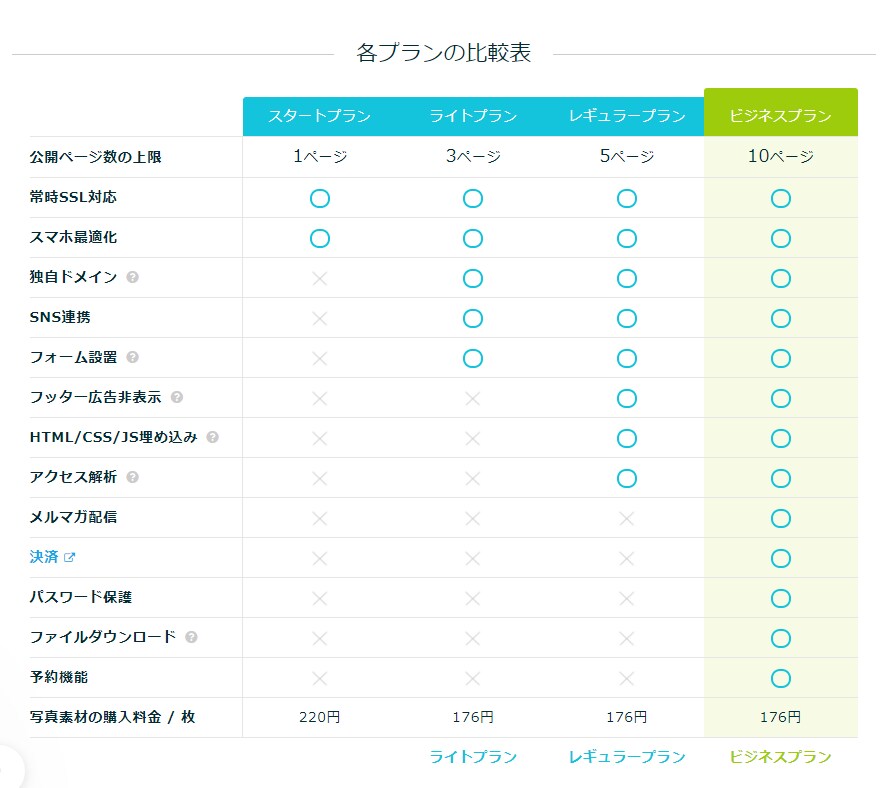The image size is (895, 788).
Task: Click circle icon for メルマガ配信 in ビジネスプラン
Action: [x=781, y=518]
